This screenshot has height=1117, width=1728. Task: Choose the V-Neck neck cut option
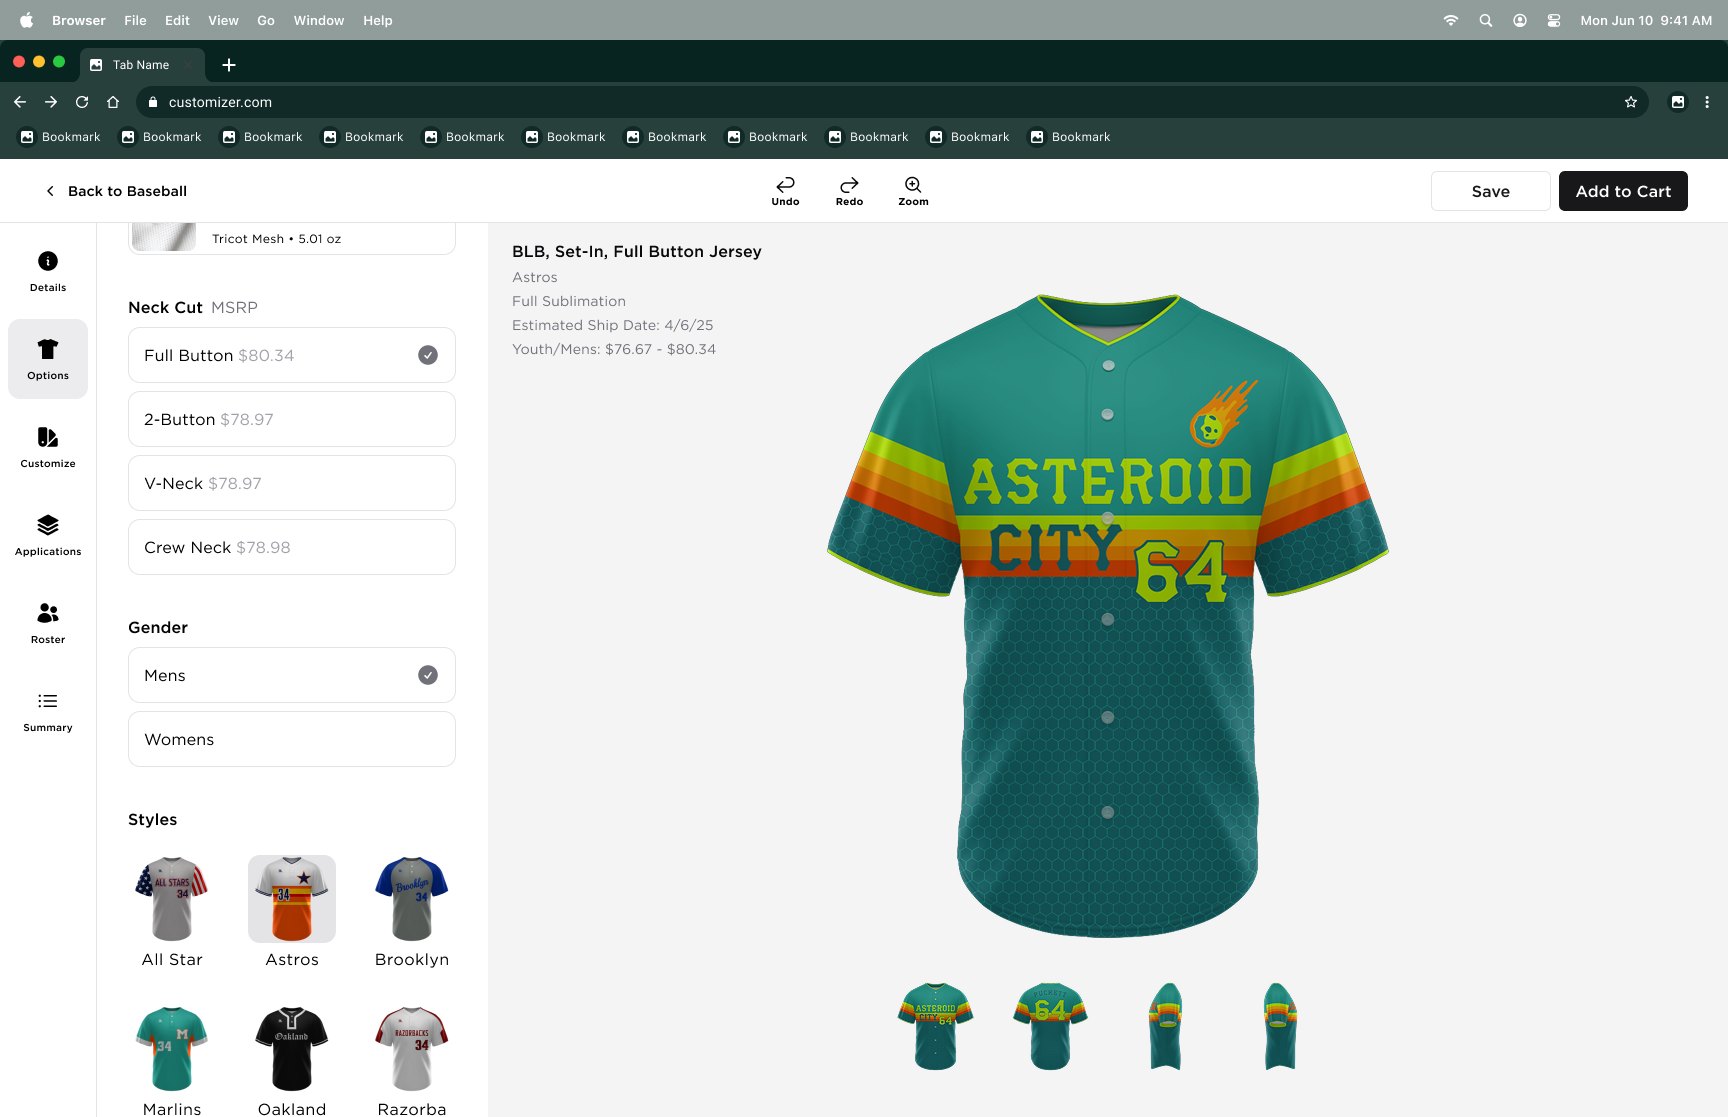(x=292, y=483)
